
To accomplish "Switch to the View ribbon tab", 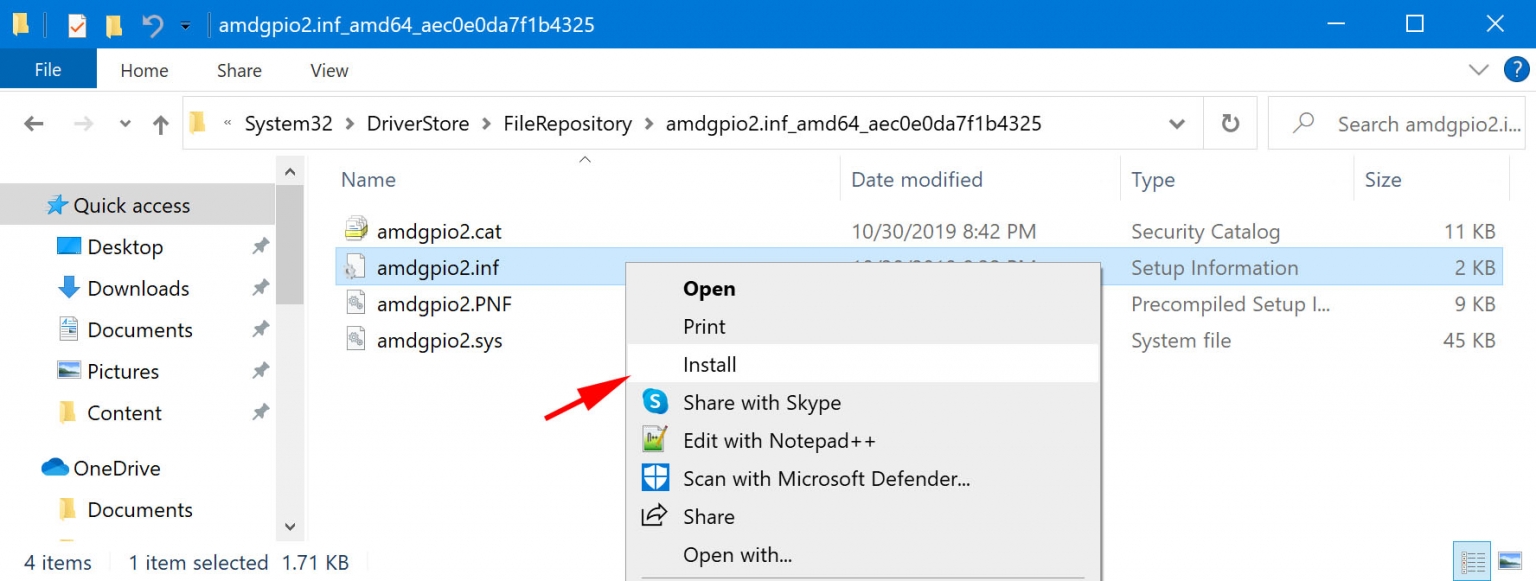I will pyautogui.click(x=328, y=70).
